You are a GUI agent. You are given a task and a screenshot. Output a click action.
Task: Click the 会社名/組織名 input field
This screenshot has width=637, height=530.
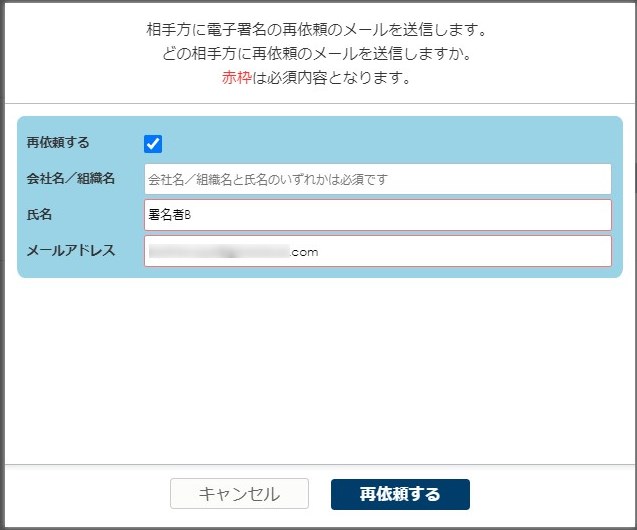(x=378, y=179)
